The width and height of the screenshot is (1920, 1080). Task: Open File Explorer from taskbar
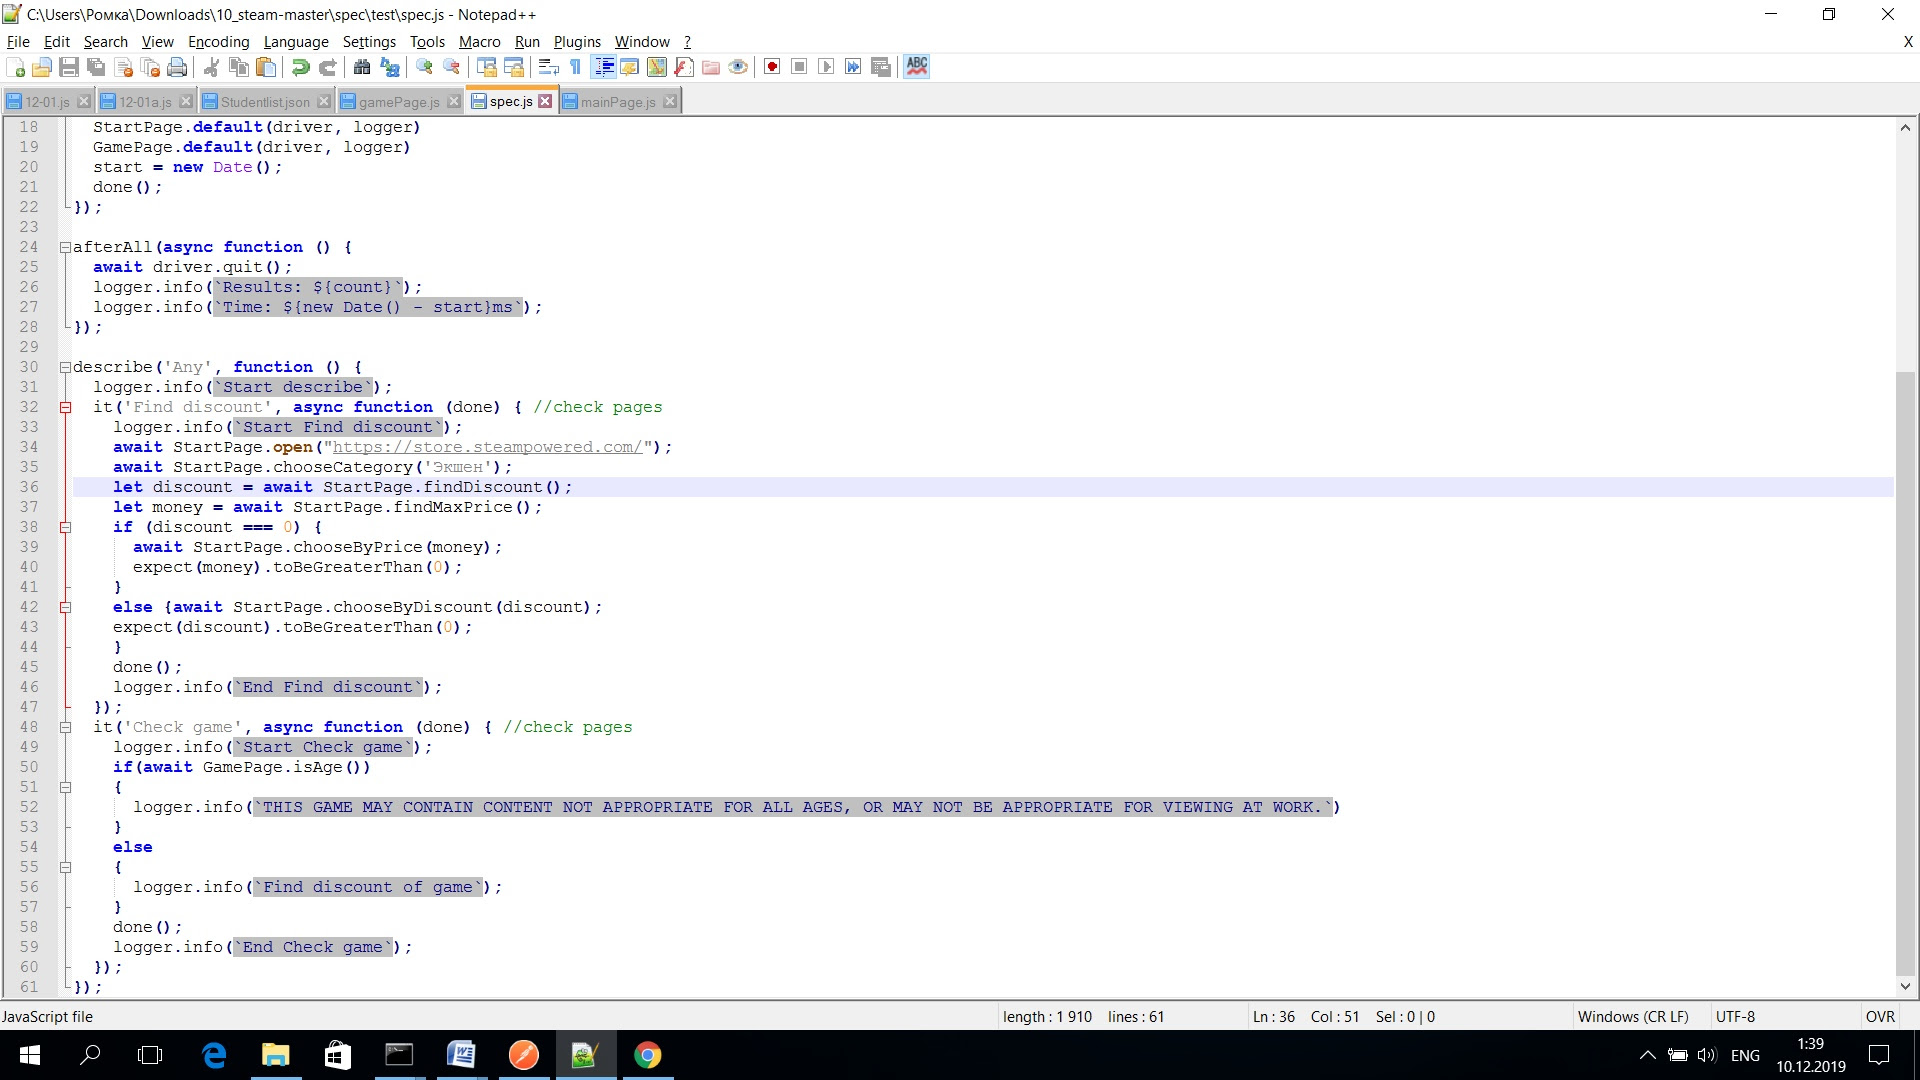tap(275, 1055)
